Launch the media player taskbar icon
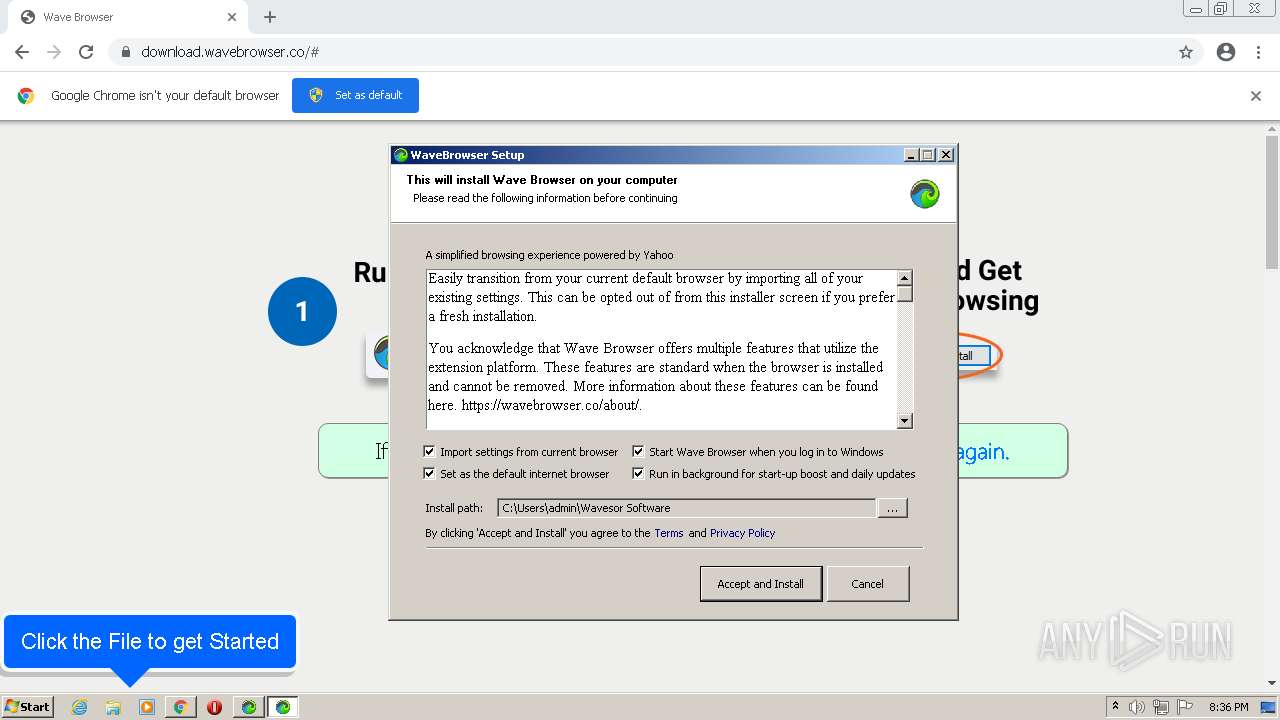The width and height of the screenshot is (1280, 720). [x=147, y=707]
